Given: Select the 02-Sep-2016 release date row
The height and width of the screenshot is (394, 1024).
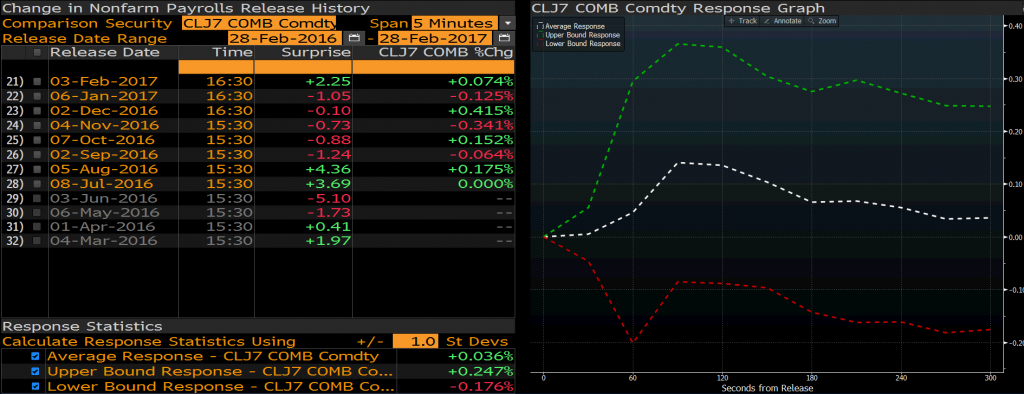Looking at the screenshot, I should 104,154.
